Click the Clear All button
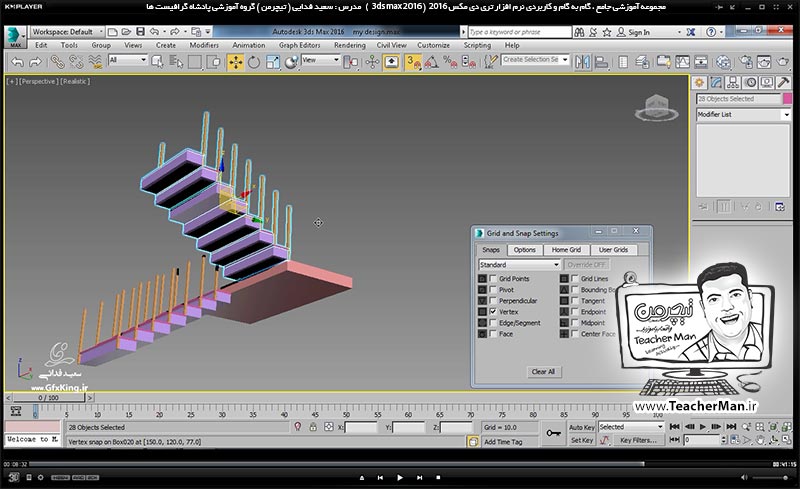 click(543, 372)
